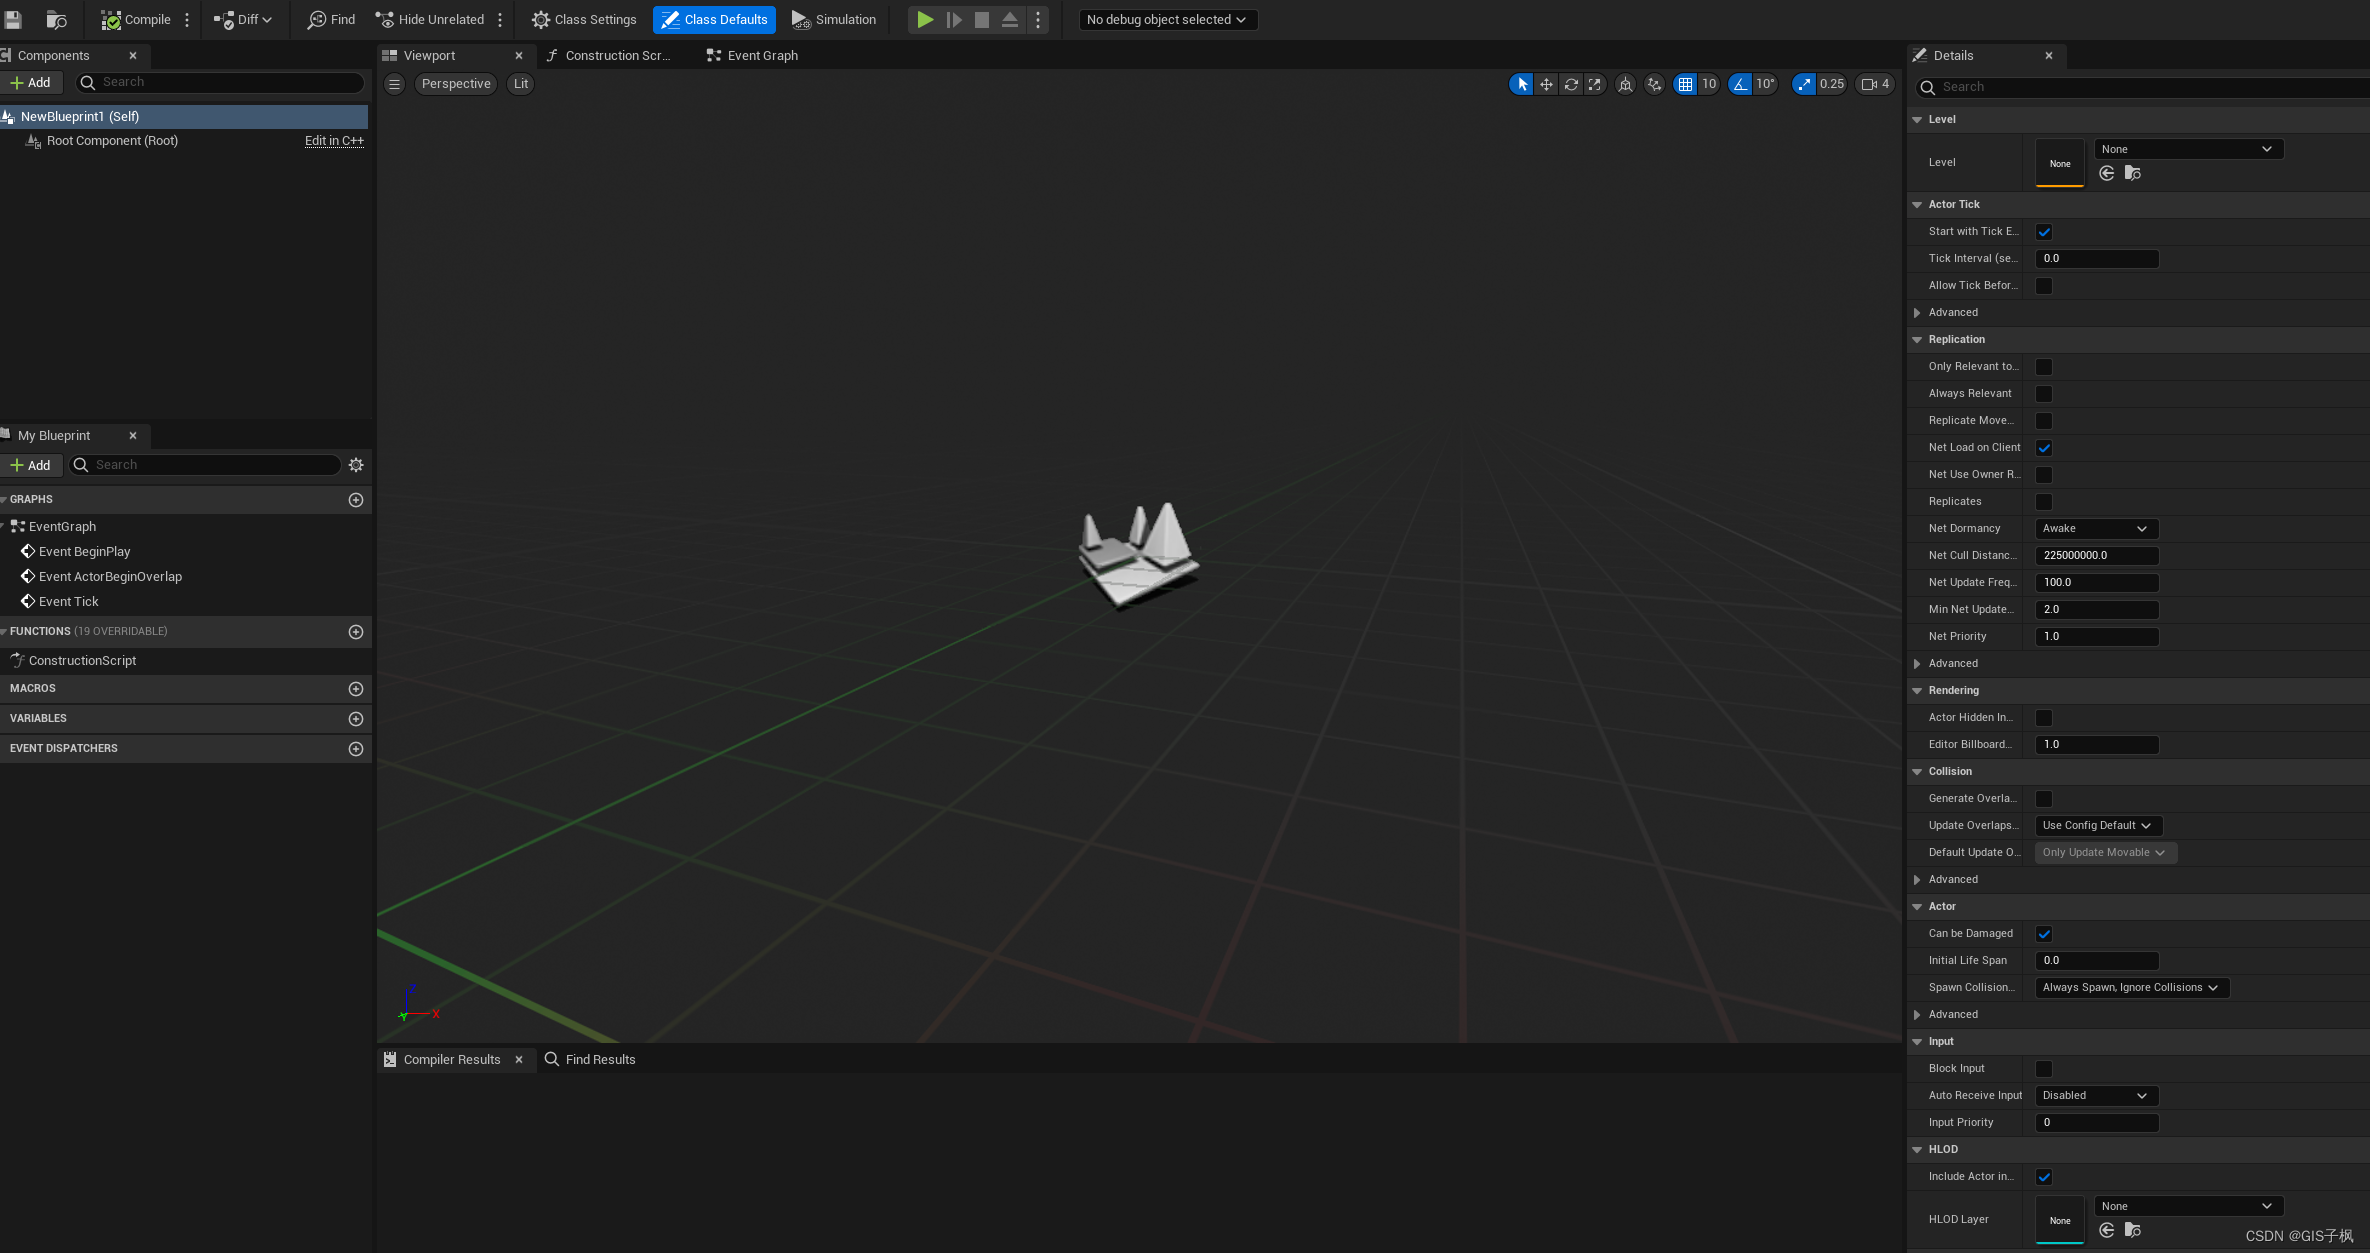This screenshot has width=2370, height=1253.
Task: Click the Save blueprint icon
Action: coord(14,19)
